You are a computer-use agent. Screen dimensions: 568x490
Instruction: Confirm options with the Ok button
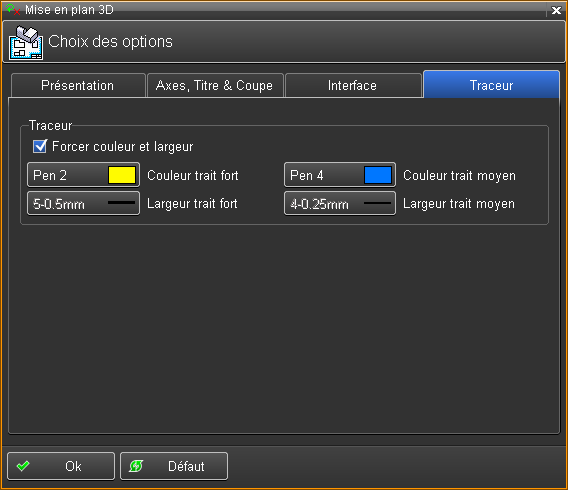pos(61,466)
